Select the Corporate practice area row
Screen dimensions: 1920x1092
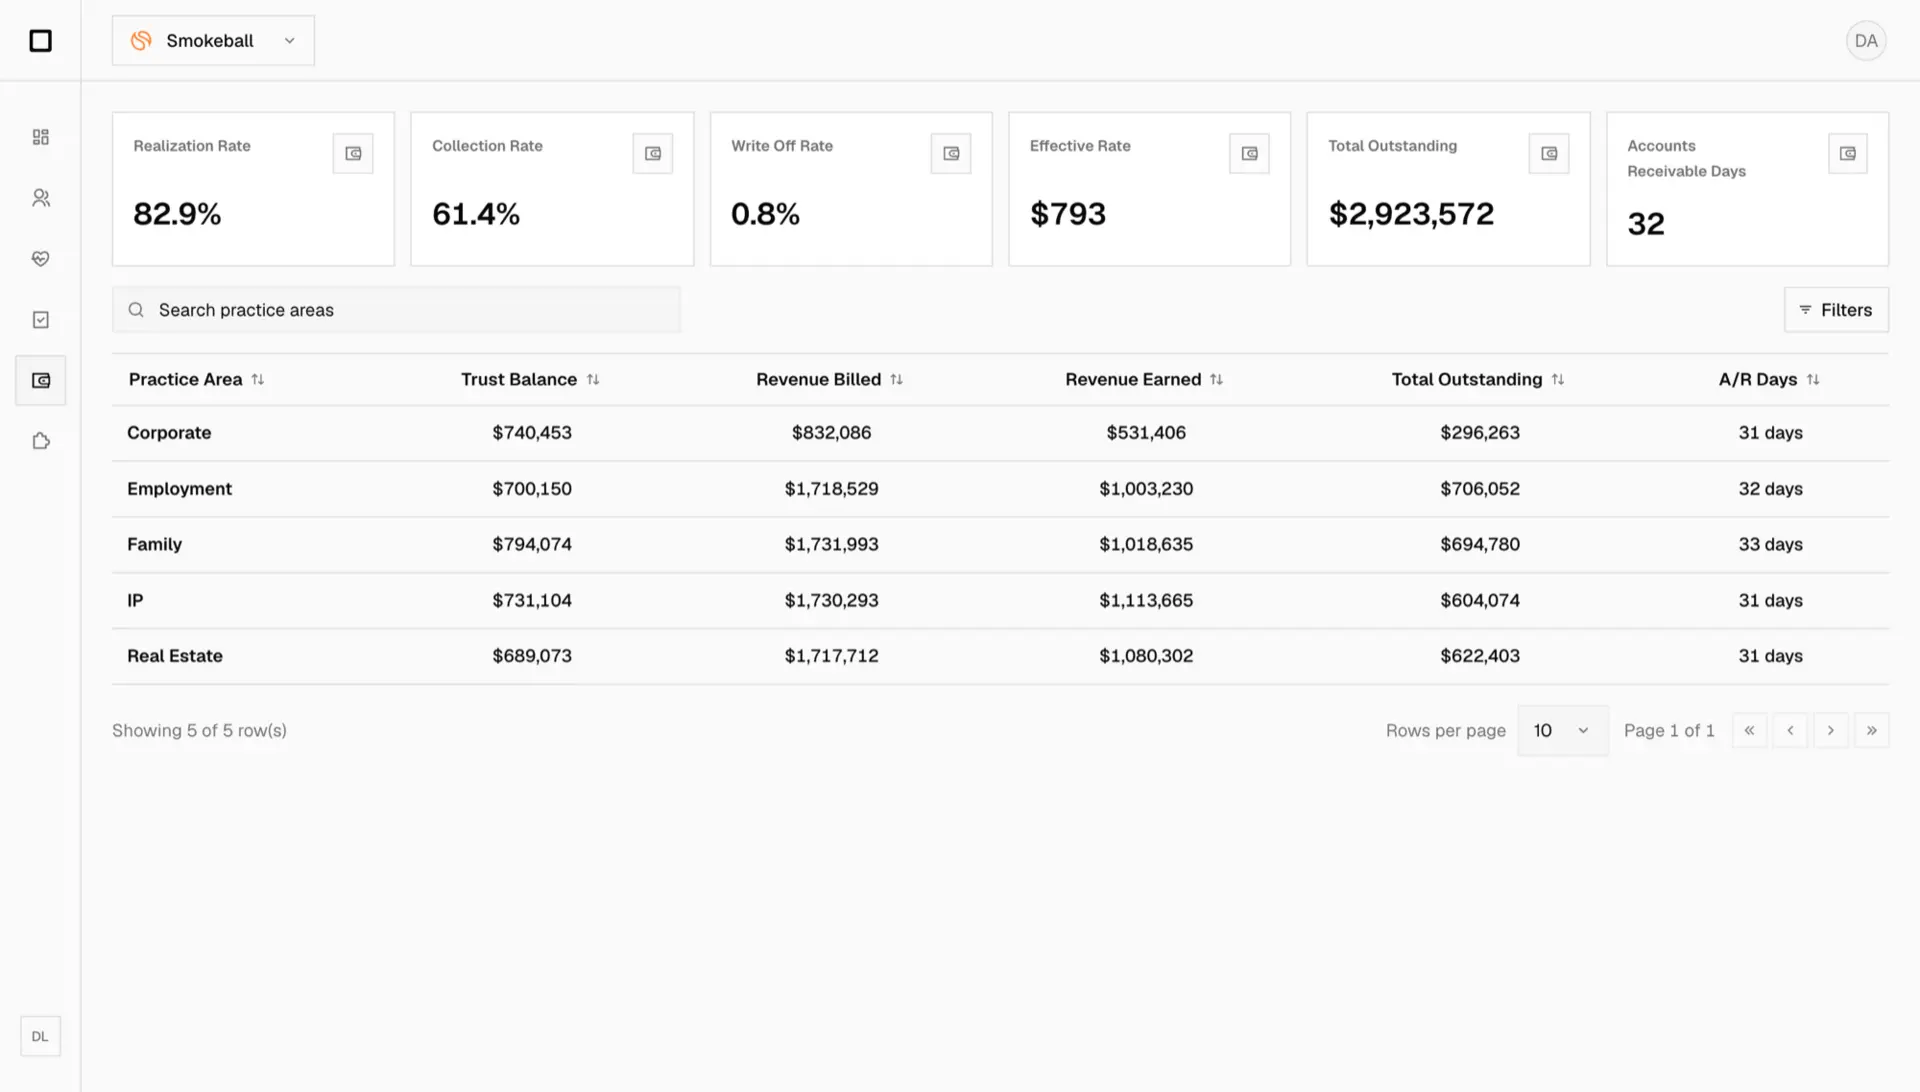(x=1000, y=433)
